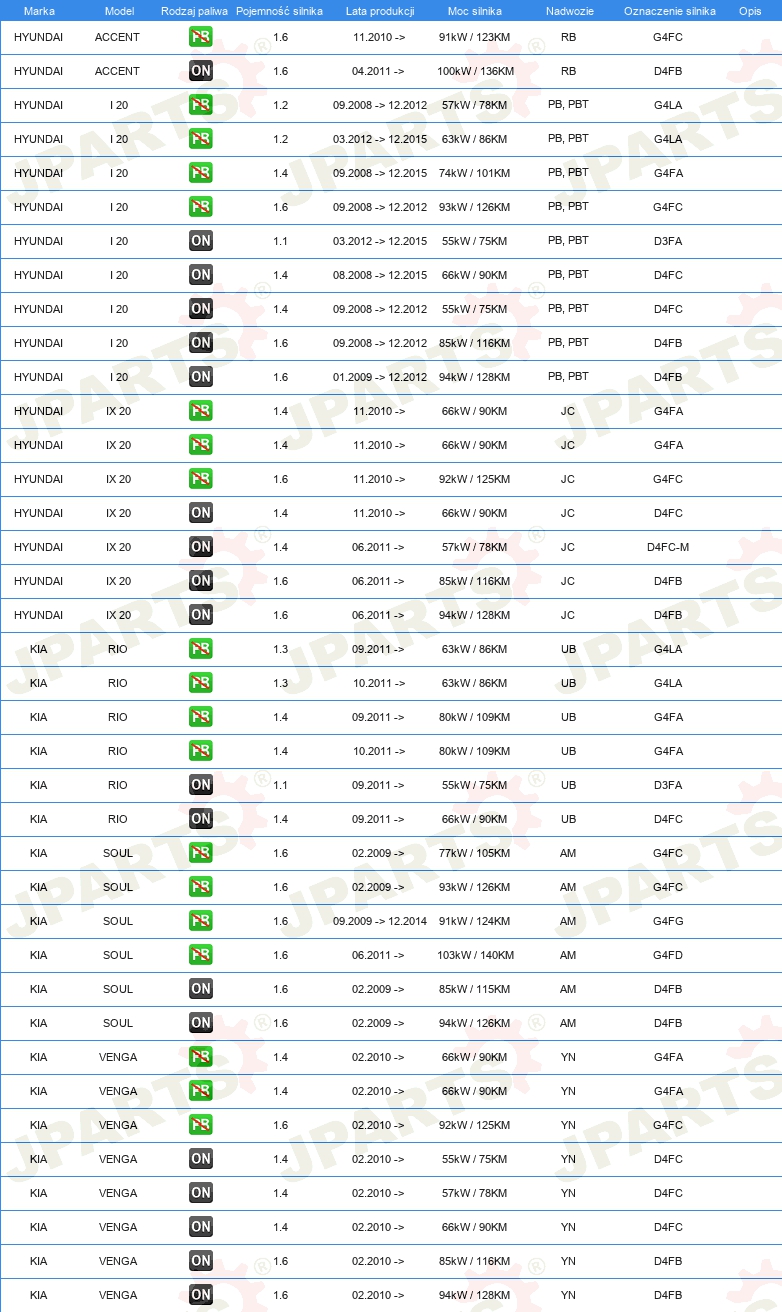Select engine code D4FC-M cell

coord(668,547)
